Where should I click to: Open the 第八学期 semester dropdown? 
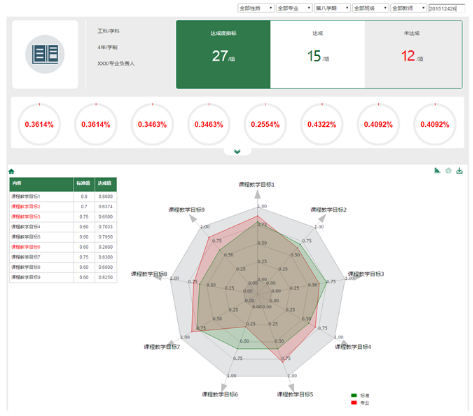point(332,8)
